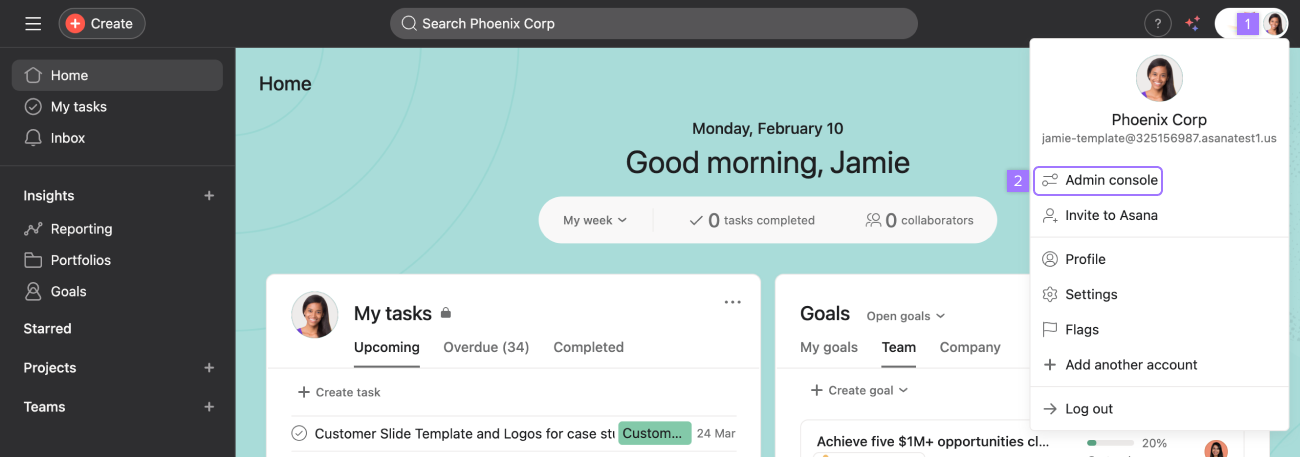
Task: Add new item with Insights plus button
Action: [209, 196]
